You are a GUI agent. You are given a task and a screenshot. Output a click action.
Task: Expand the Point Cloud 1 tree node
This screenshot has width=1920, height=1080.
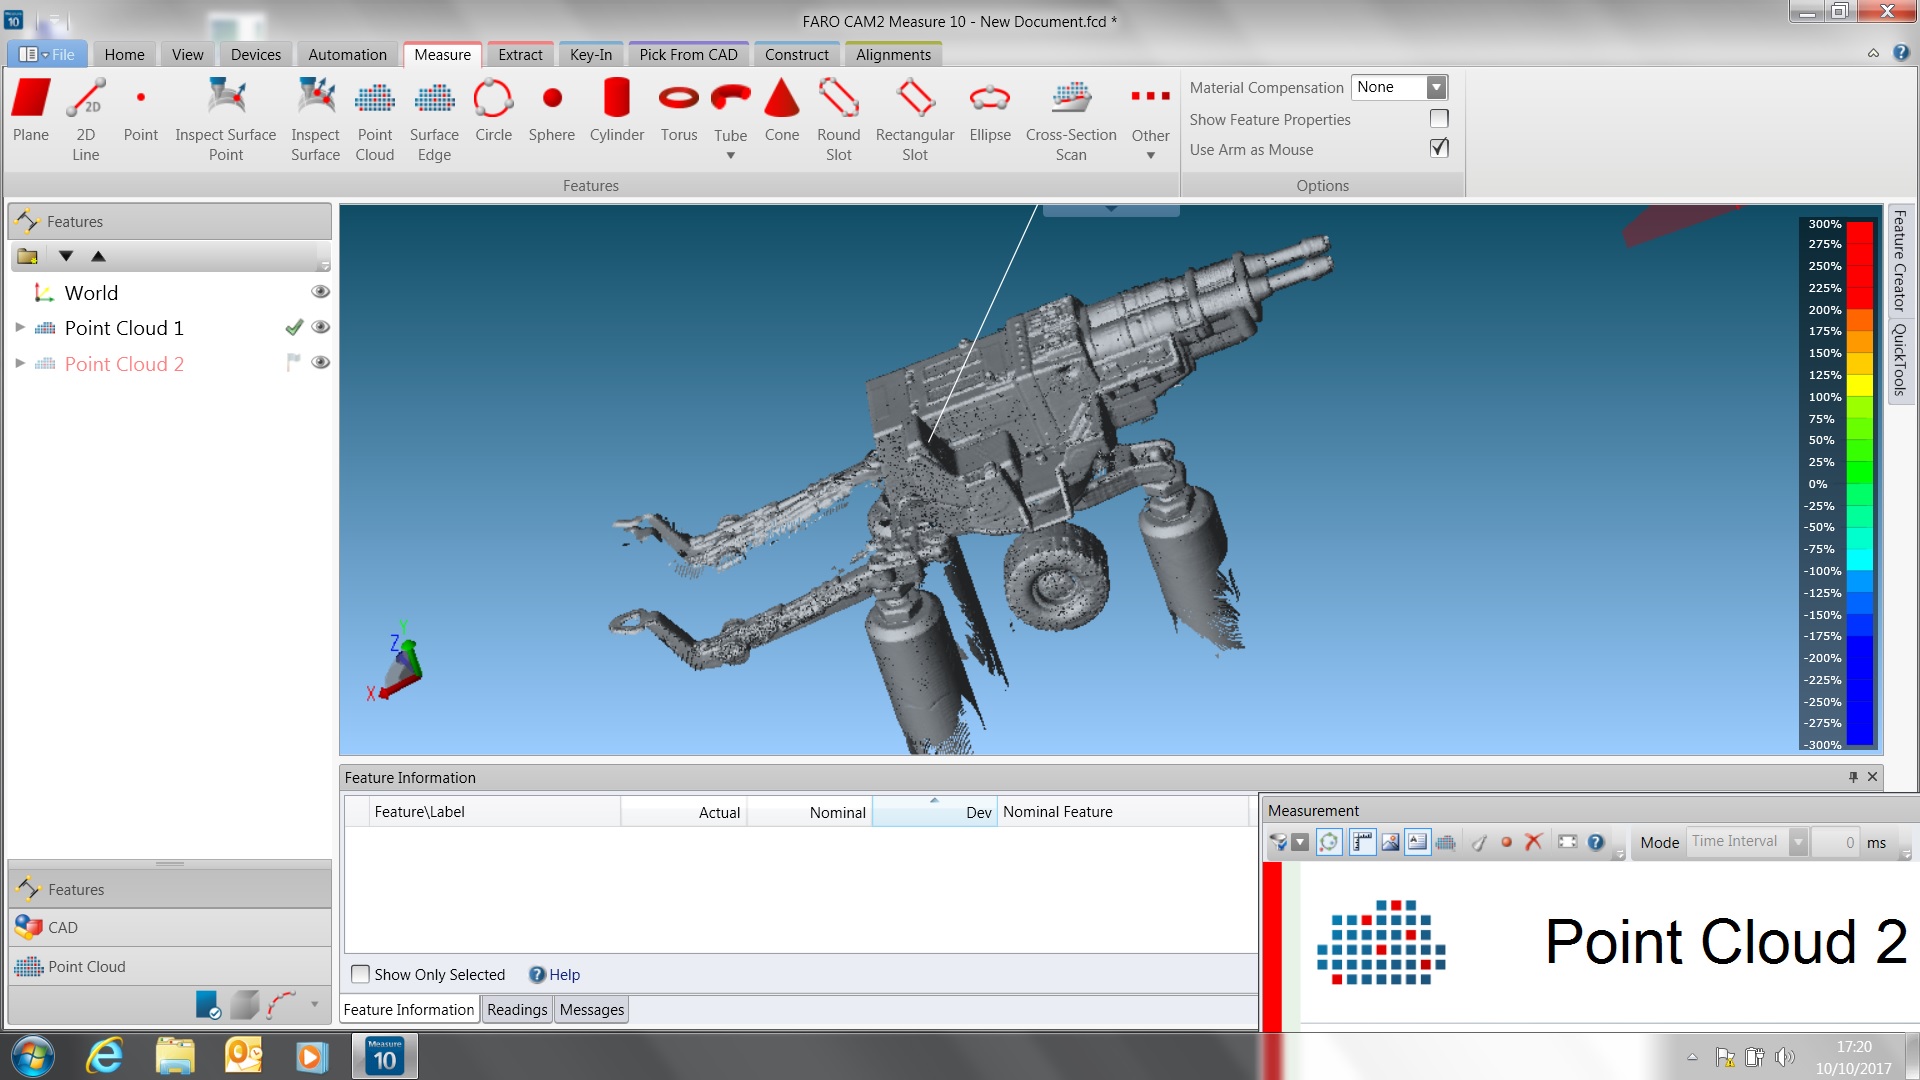point(20,327)
